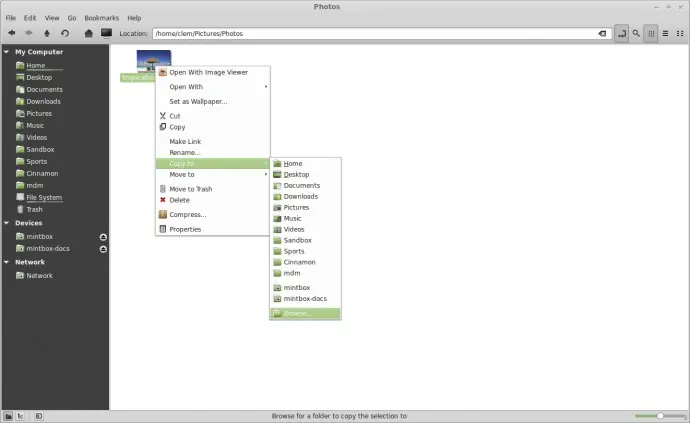
Task: Open the Computer toolbar icon
Action: 106,33
